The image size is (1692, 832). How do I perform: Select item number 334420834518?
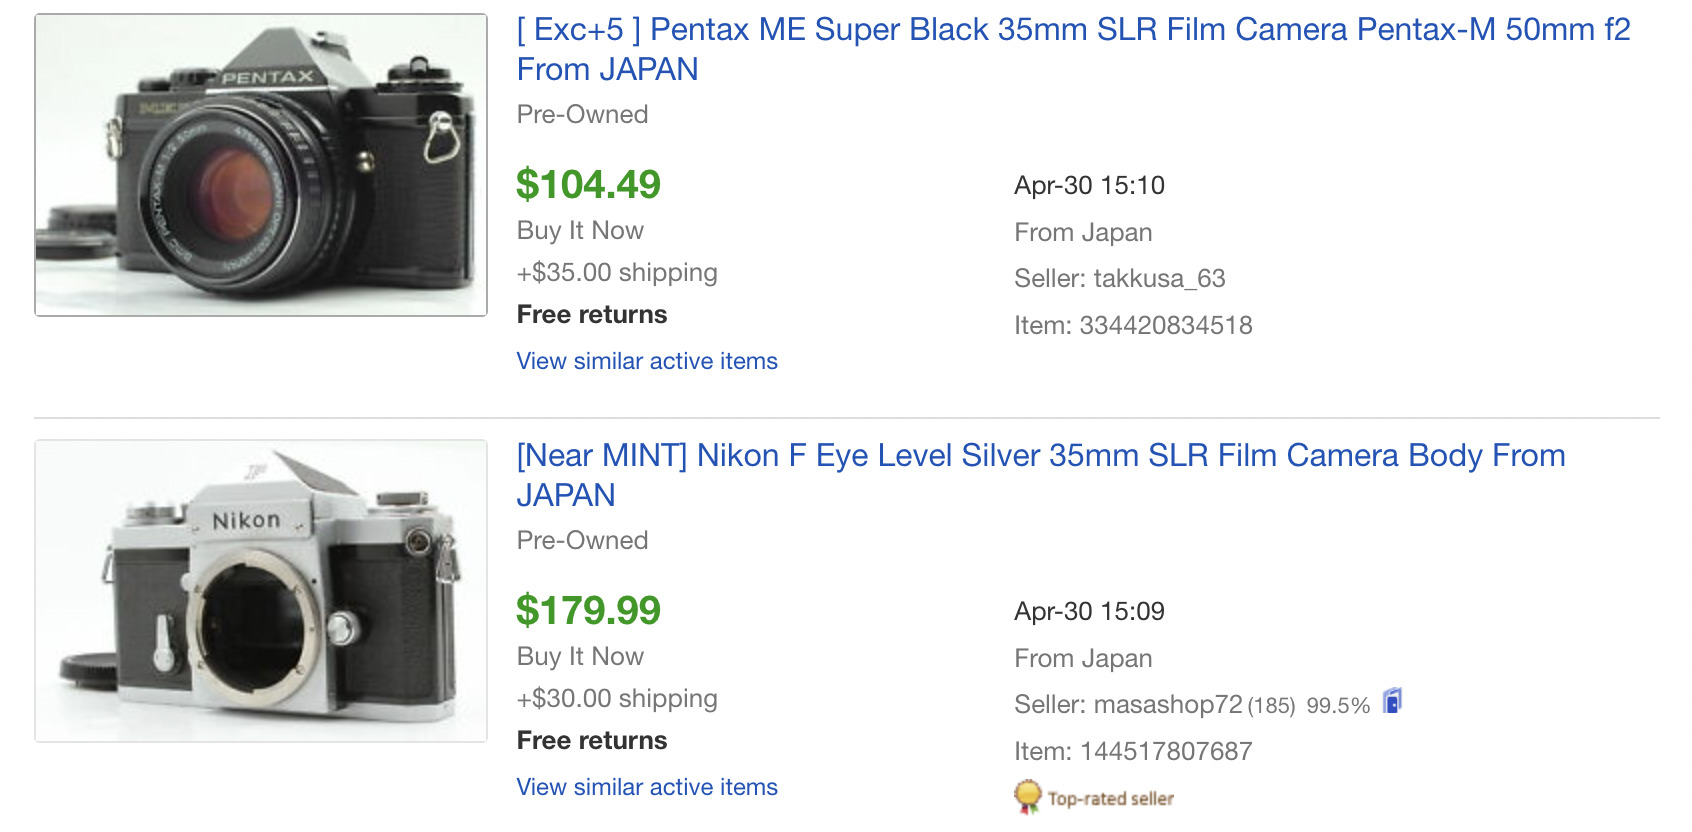tap(1166, 325)
